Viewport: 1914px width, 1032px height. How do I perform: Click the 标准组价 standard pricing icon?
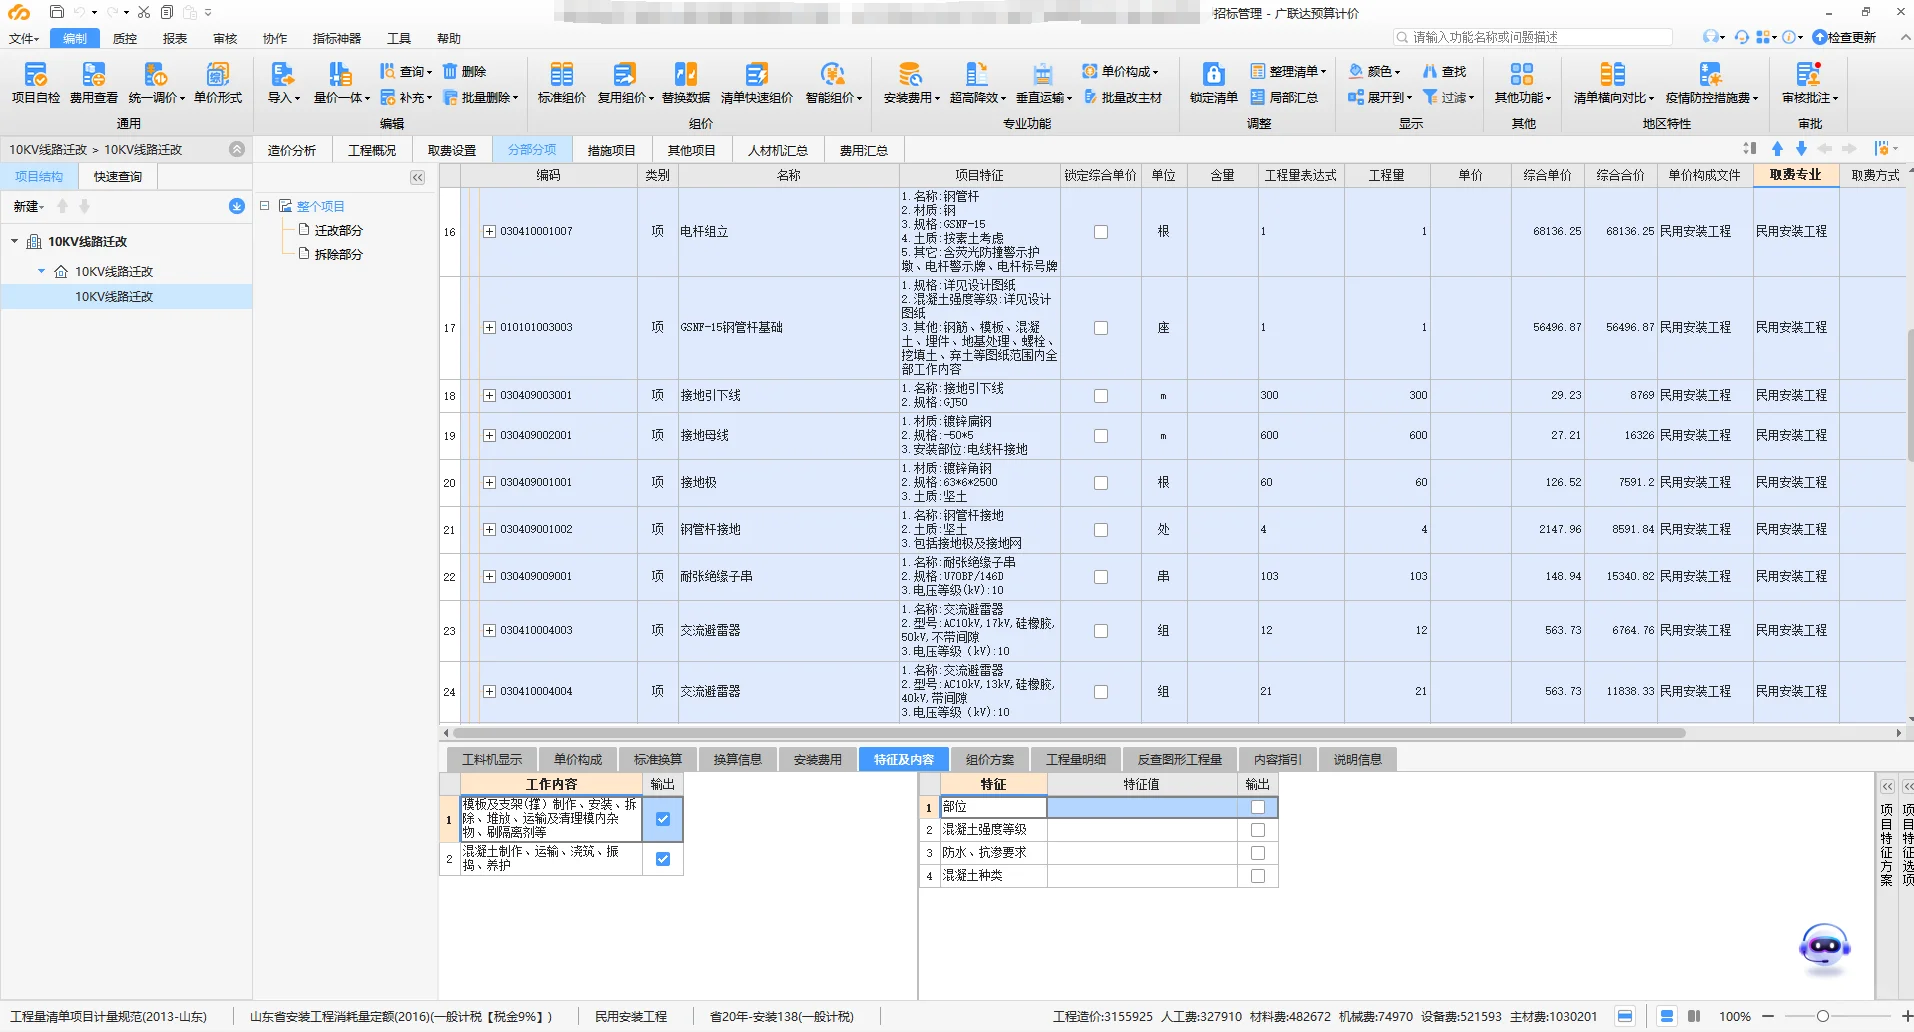pos(562,82)
